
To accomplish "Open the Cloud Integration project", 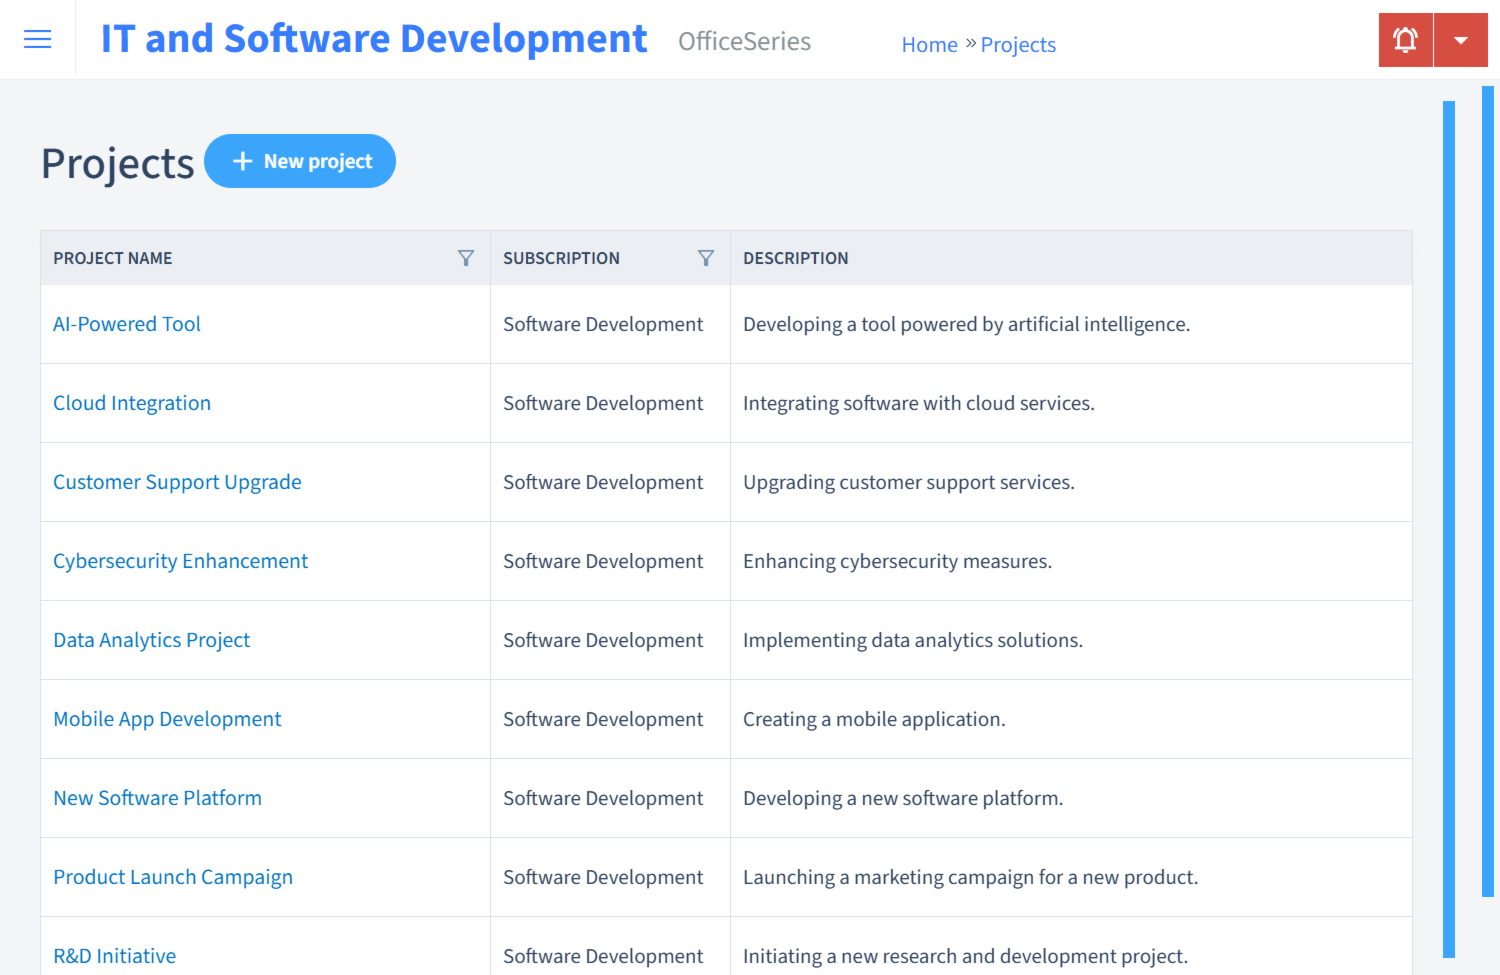I will pyautogui.click(x=131, y=403).
